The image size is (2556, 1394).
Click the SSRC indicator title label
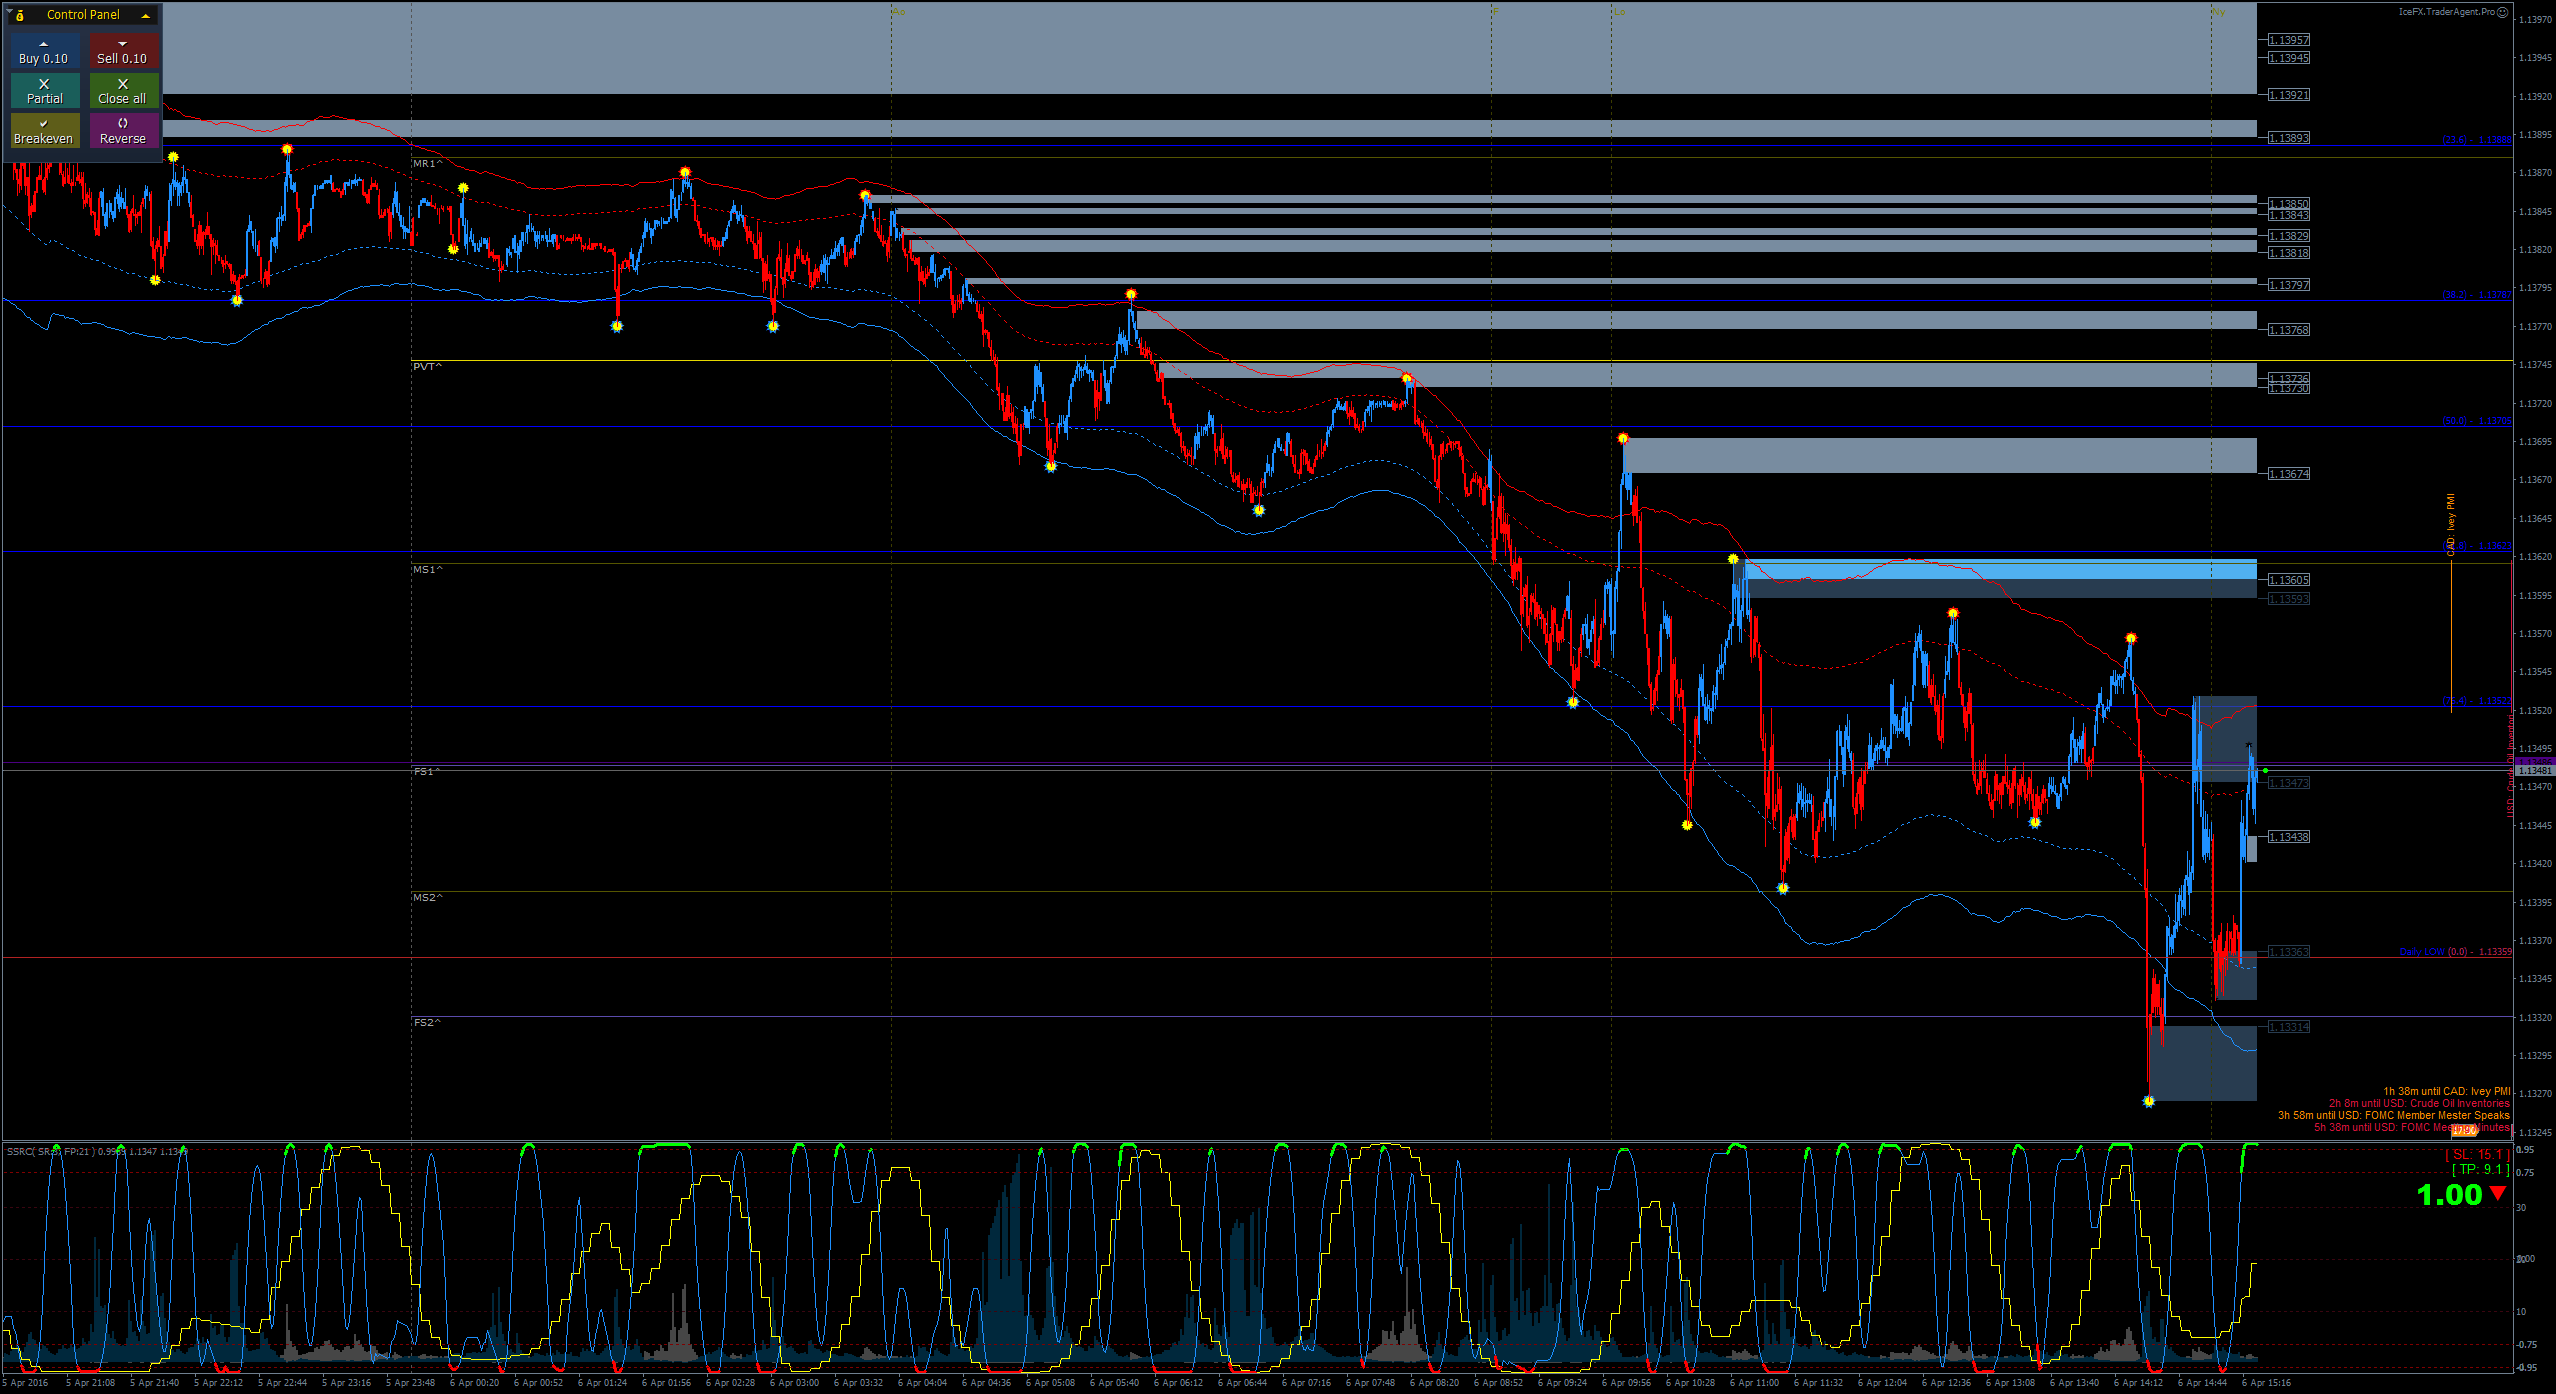[x=96, y=1151]
